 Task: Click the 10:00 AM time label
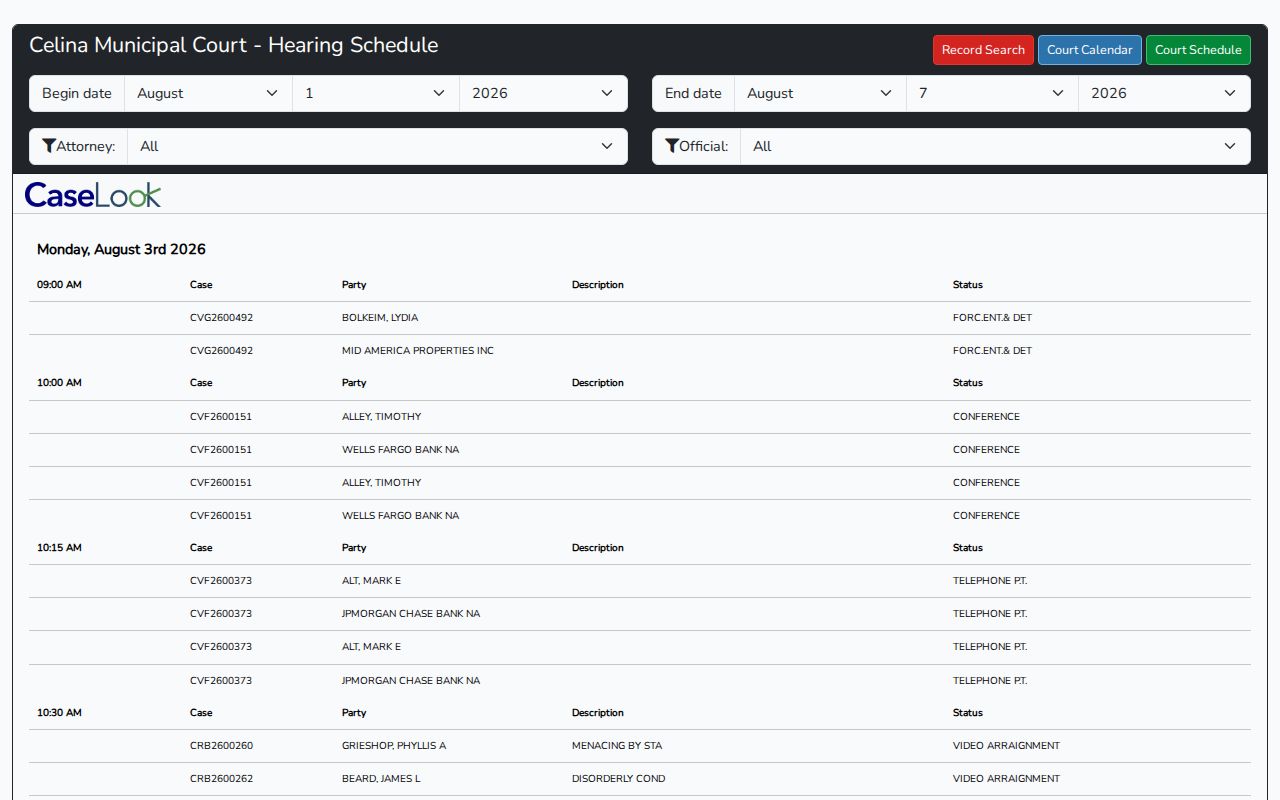tap(59, 383)
